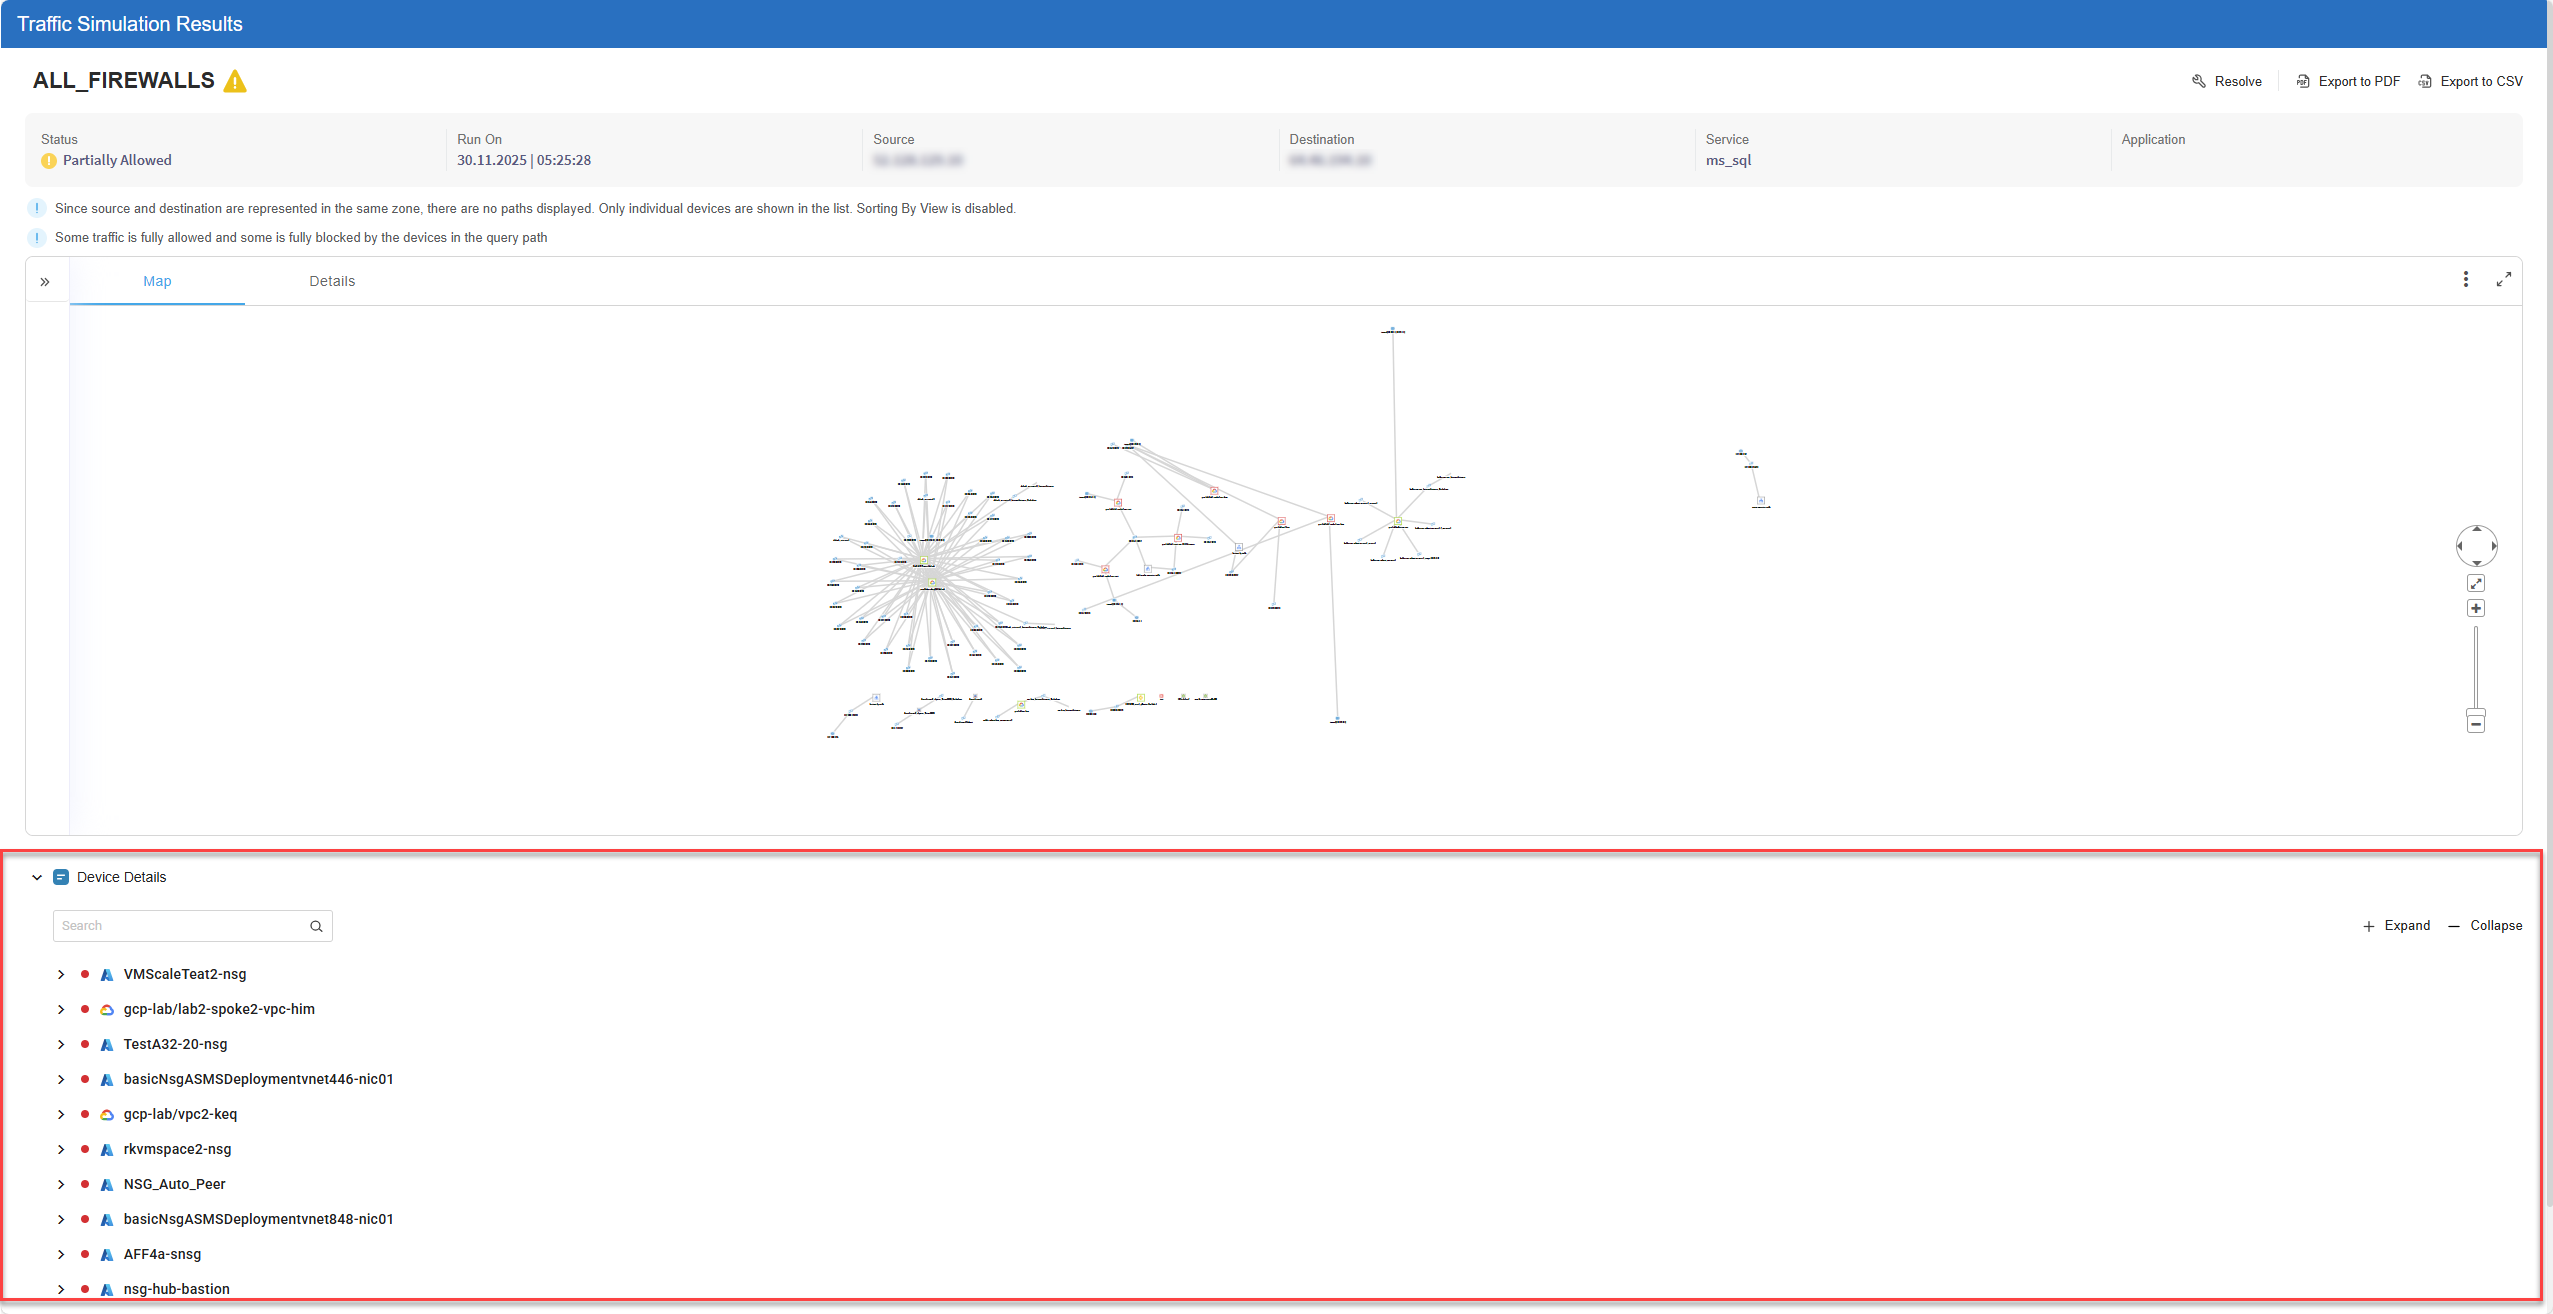Viewport: 2553px width, 1314px height.
Task: Click the Resolve wrench icon
Action: [2198, 81]
